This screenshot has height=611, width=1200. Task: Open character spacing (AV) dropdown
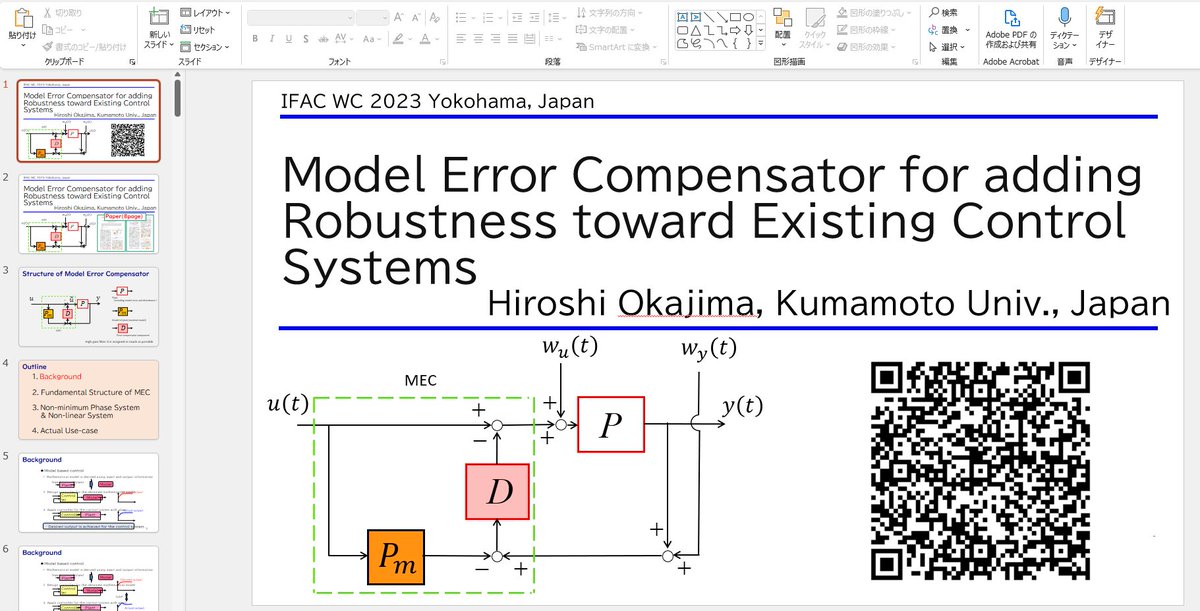click(x=343, y=38)
